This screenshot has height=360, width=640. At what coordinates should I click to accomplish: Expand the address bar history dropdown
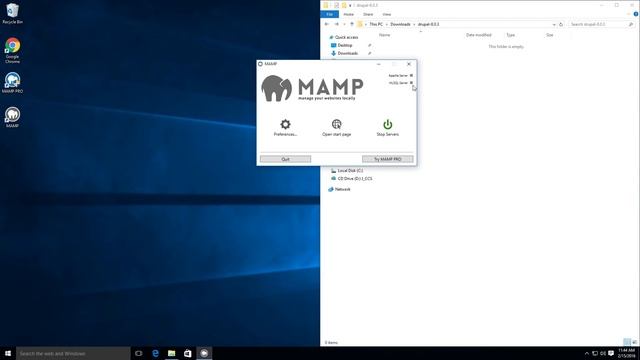(x=554, y=24)
